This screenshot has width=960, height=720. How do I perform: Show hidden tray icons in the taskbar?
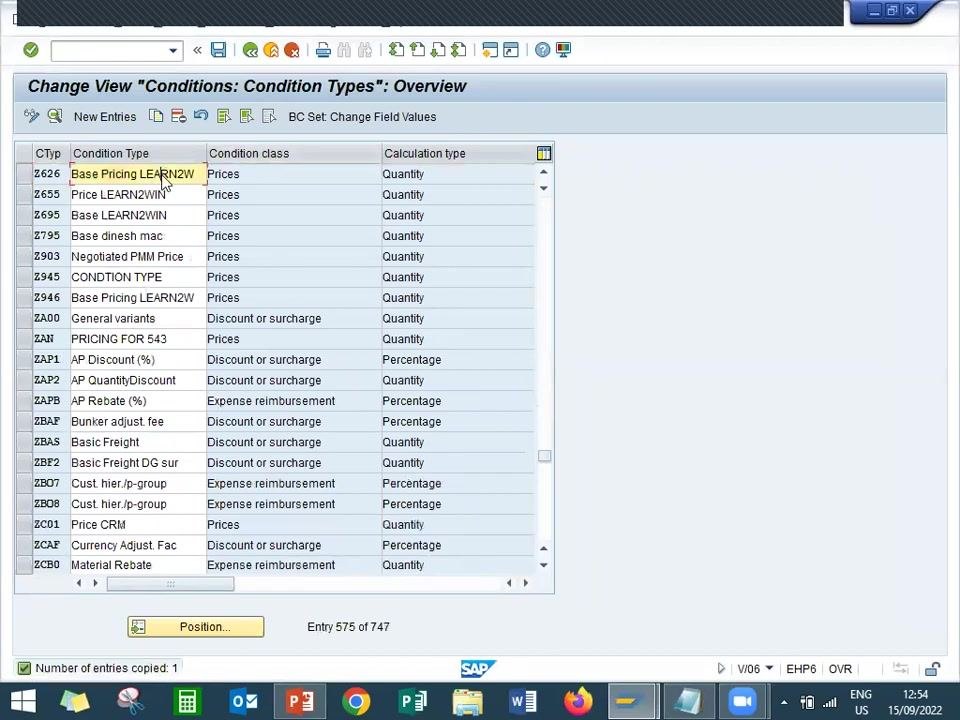click(784, 702)
